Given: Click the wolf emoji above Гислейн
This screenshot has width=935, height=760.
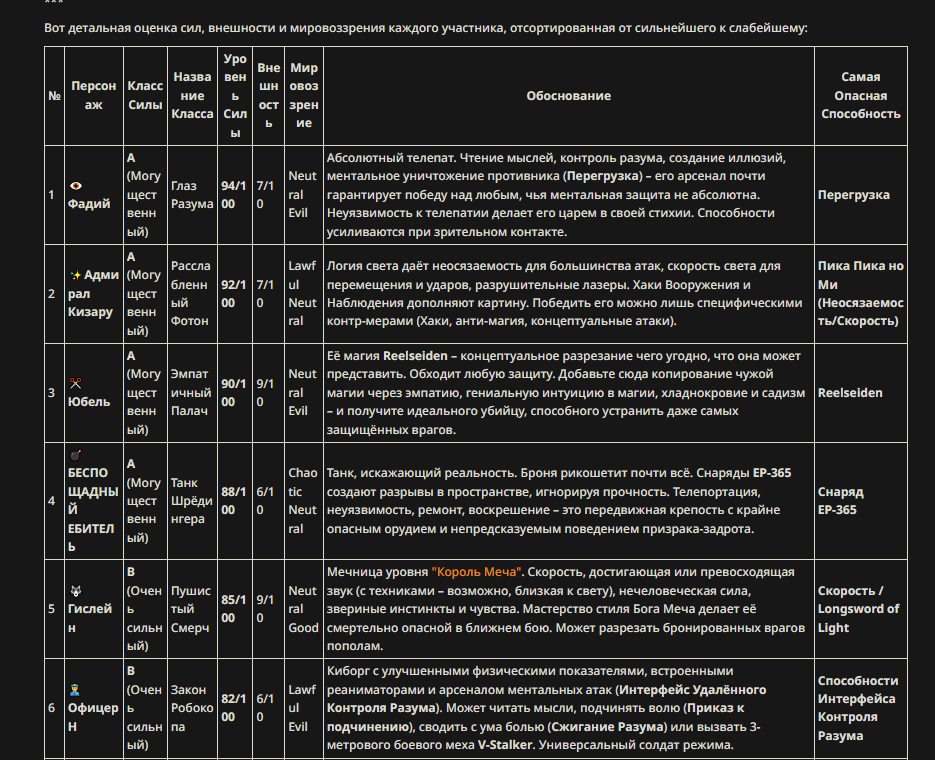Looking at the screenshot, I should tap(75, 591).
